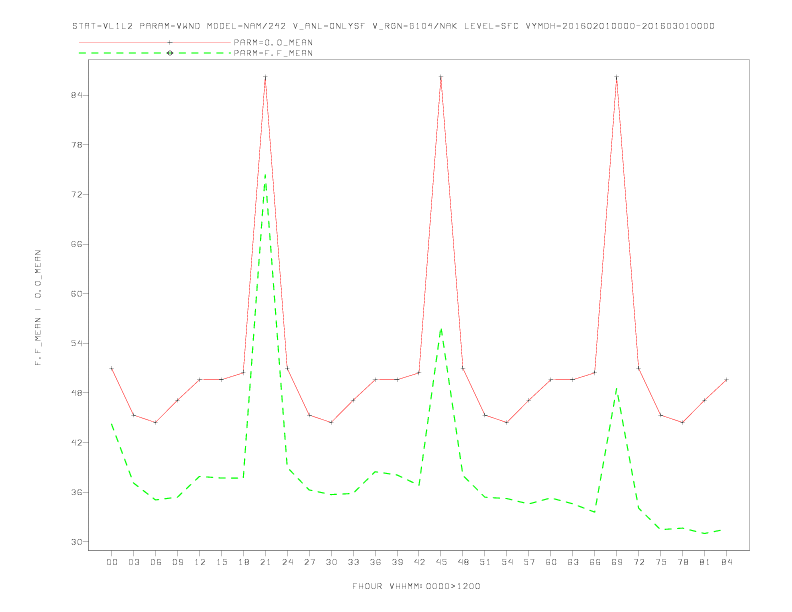
Task: Click the x-axis tick label 51
Action: point(485,562)
